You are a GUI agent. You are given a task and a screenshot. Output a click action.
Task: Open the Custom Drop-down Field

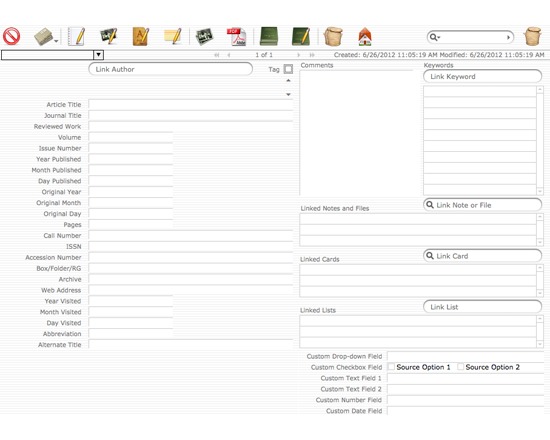coord(465,356)
